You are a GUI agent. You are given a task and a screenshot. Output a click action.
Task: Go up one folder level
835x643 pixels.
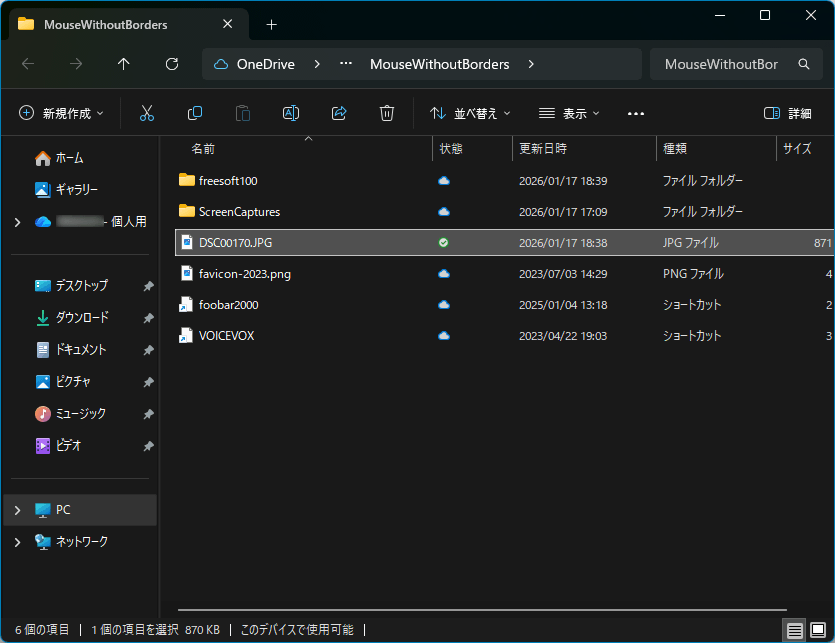[124, 64]
